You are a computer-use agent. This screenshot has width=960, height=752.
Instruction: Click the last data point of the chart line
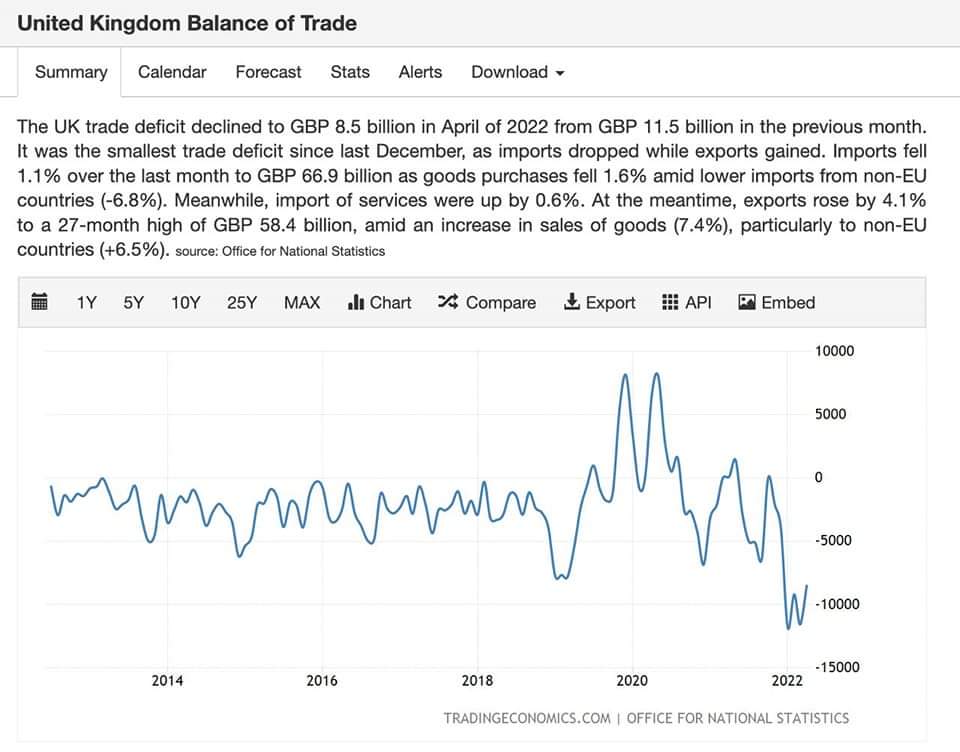click(807, 586)
